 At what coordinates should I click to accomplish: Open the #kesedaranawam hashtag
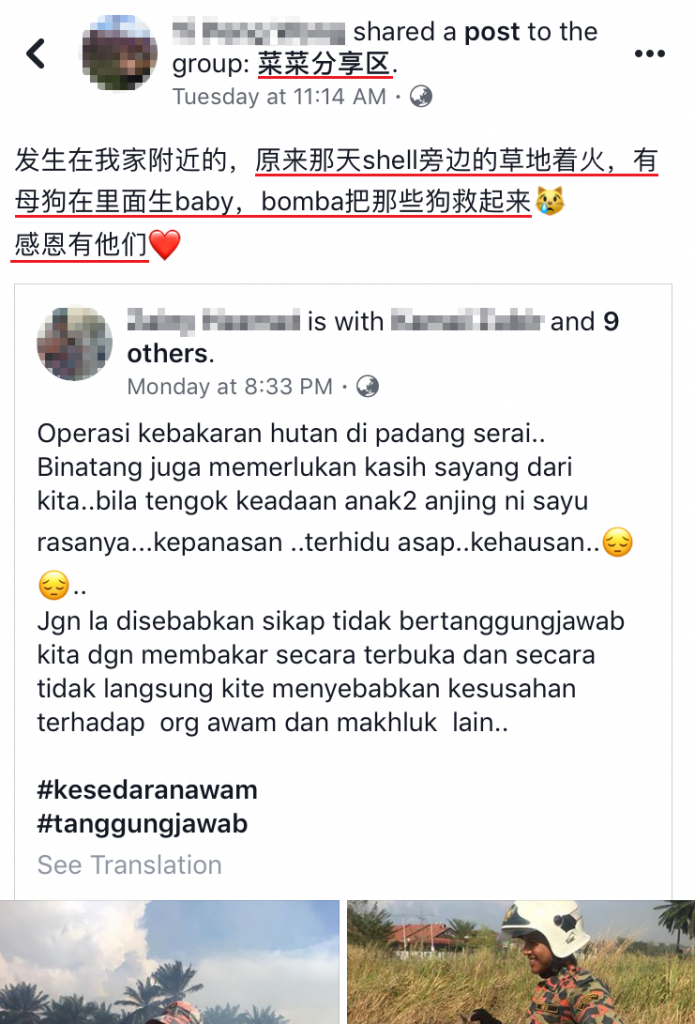(x=147, y=790)
